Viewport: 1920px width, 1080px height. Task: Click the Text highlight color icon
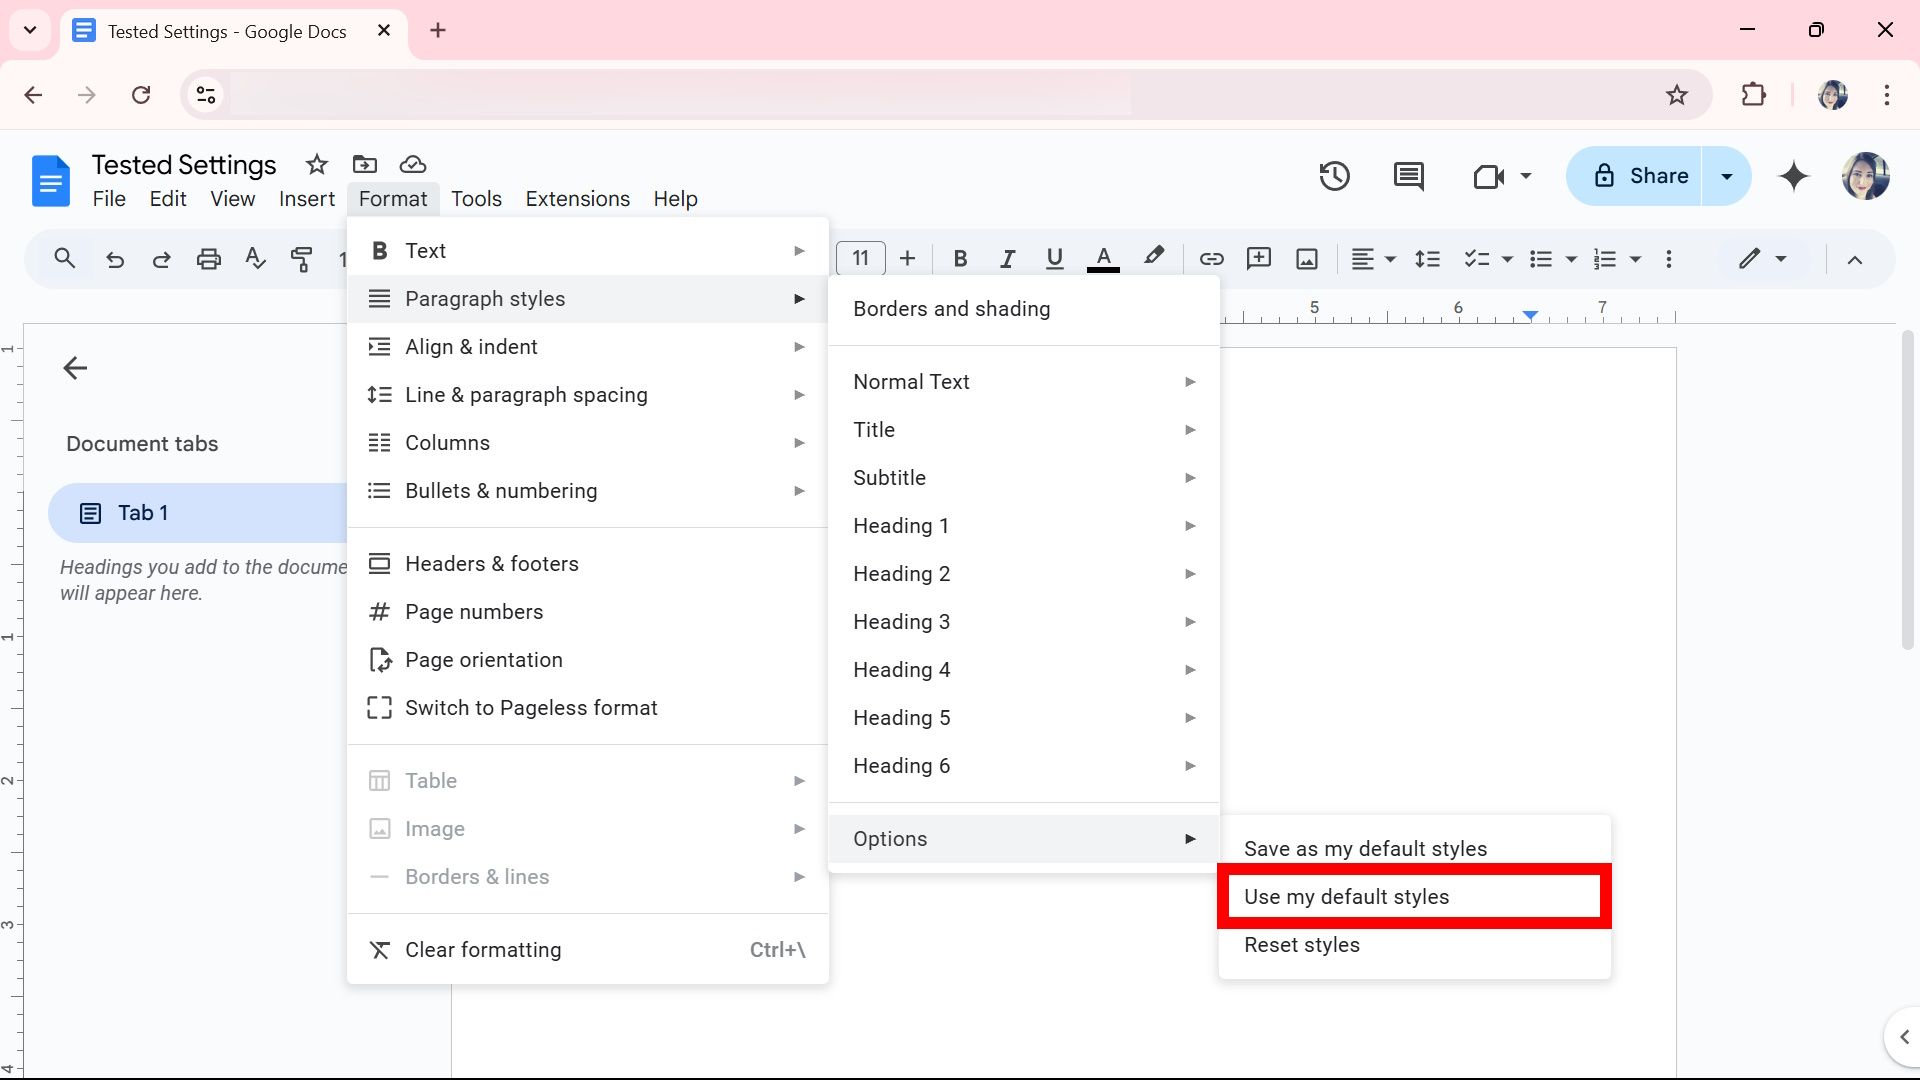point(1154,258)
